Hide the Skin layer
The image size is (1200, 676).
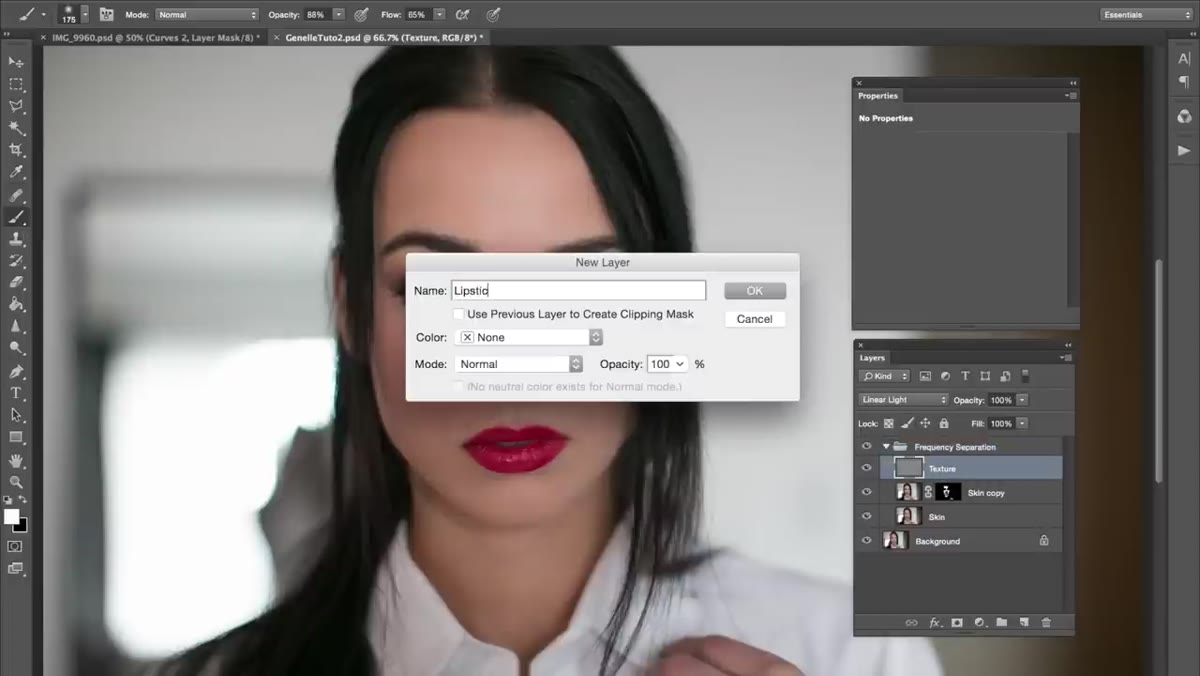coord(867,516)
